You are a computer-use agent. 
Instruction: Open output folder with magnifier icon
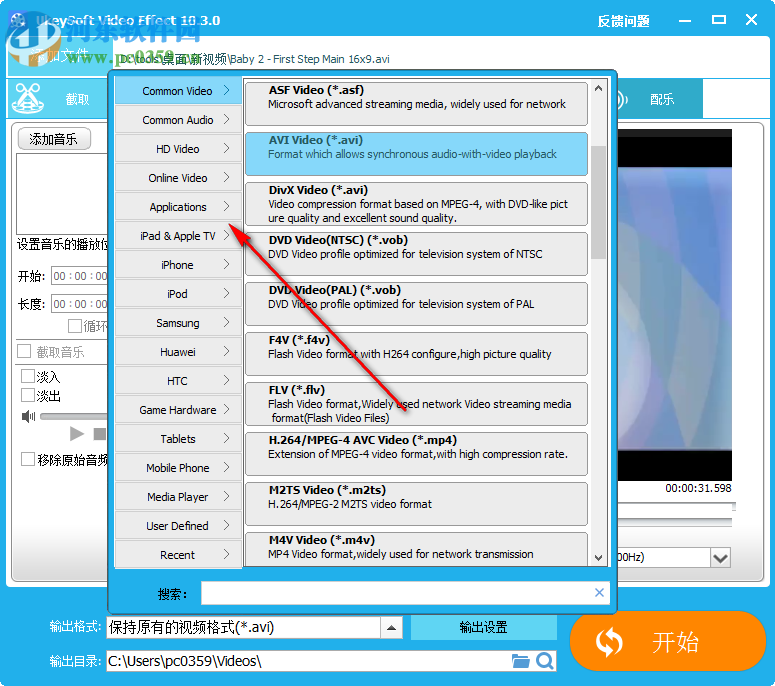[x=545, y=661]
